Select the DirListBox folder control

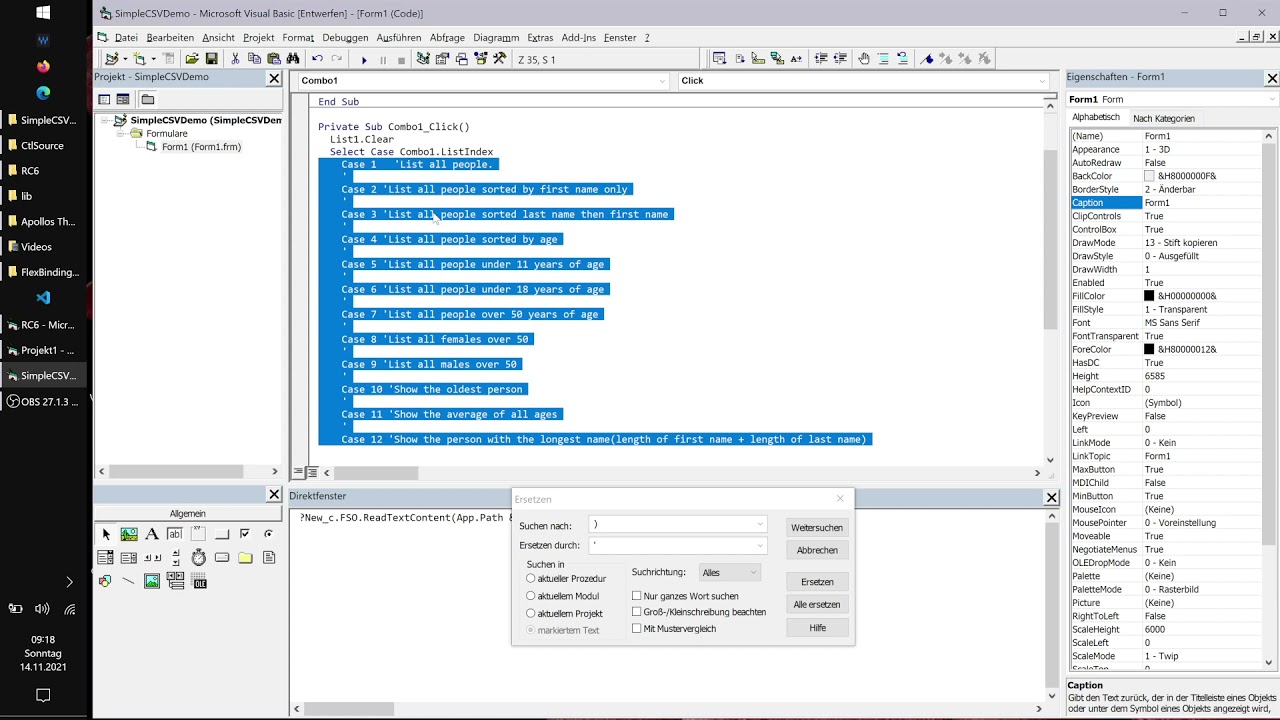tap(245, 557)
